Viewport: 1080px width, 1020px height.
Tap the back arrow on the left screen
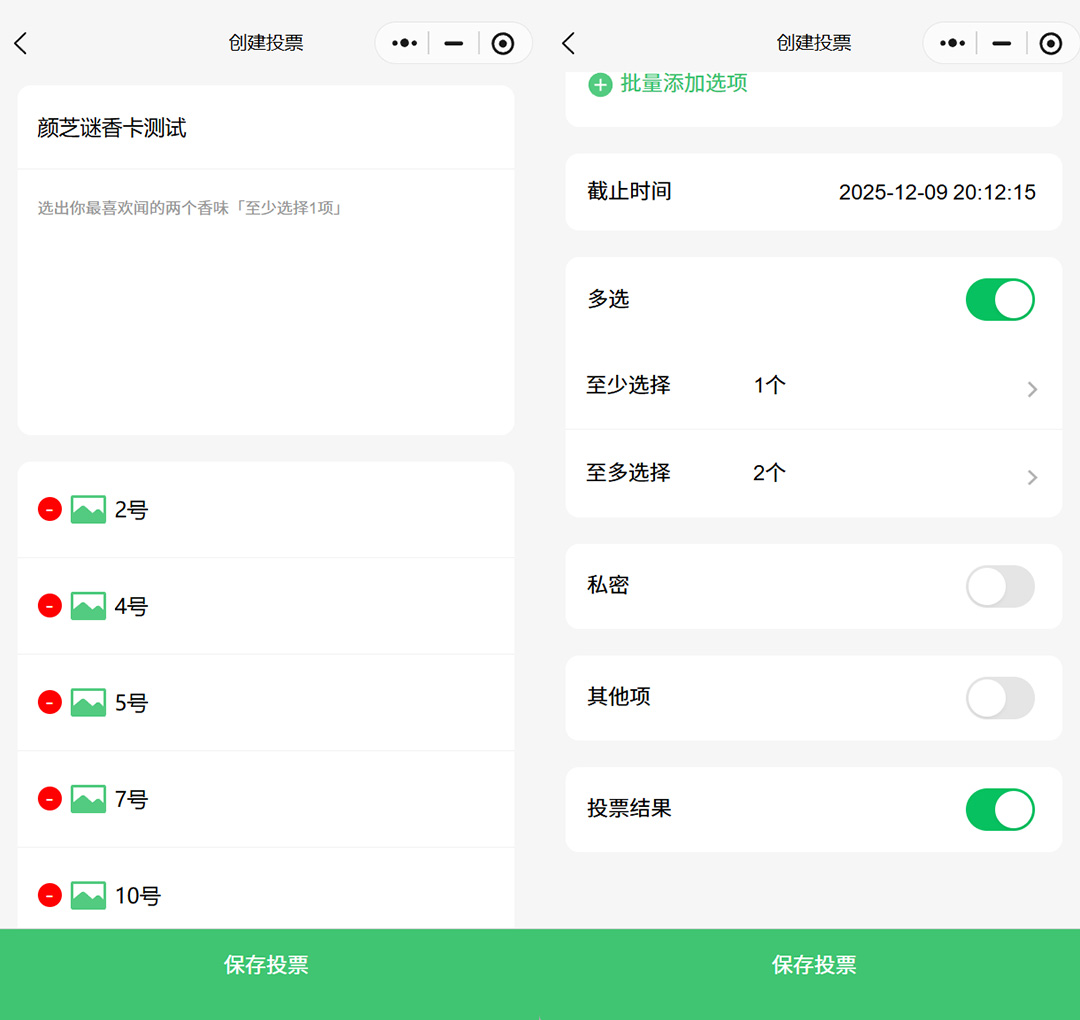22,43
